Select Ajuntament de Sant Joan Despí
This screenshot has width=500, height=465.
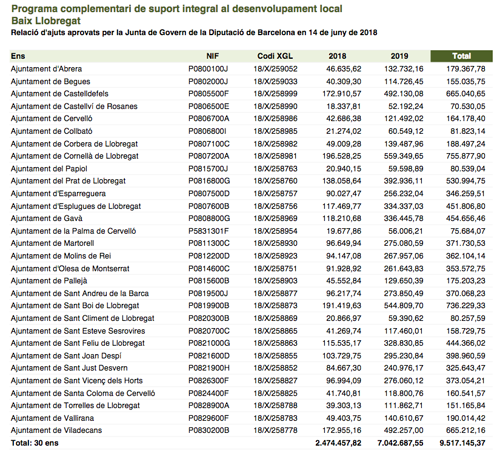66,356
